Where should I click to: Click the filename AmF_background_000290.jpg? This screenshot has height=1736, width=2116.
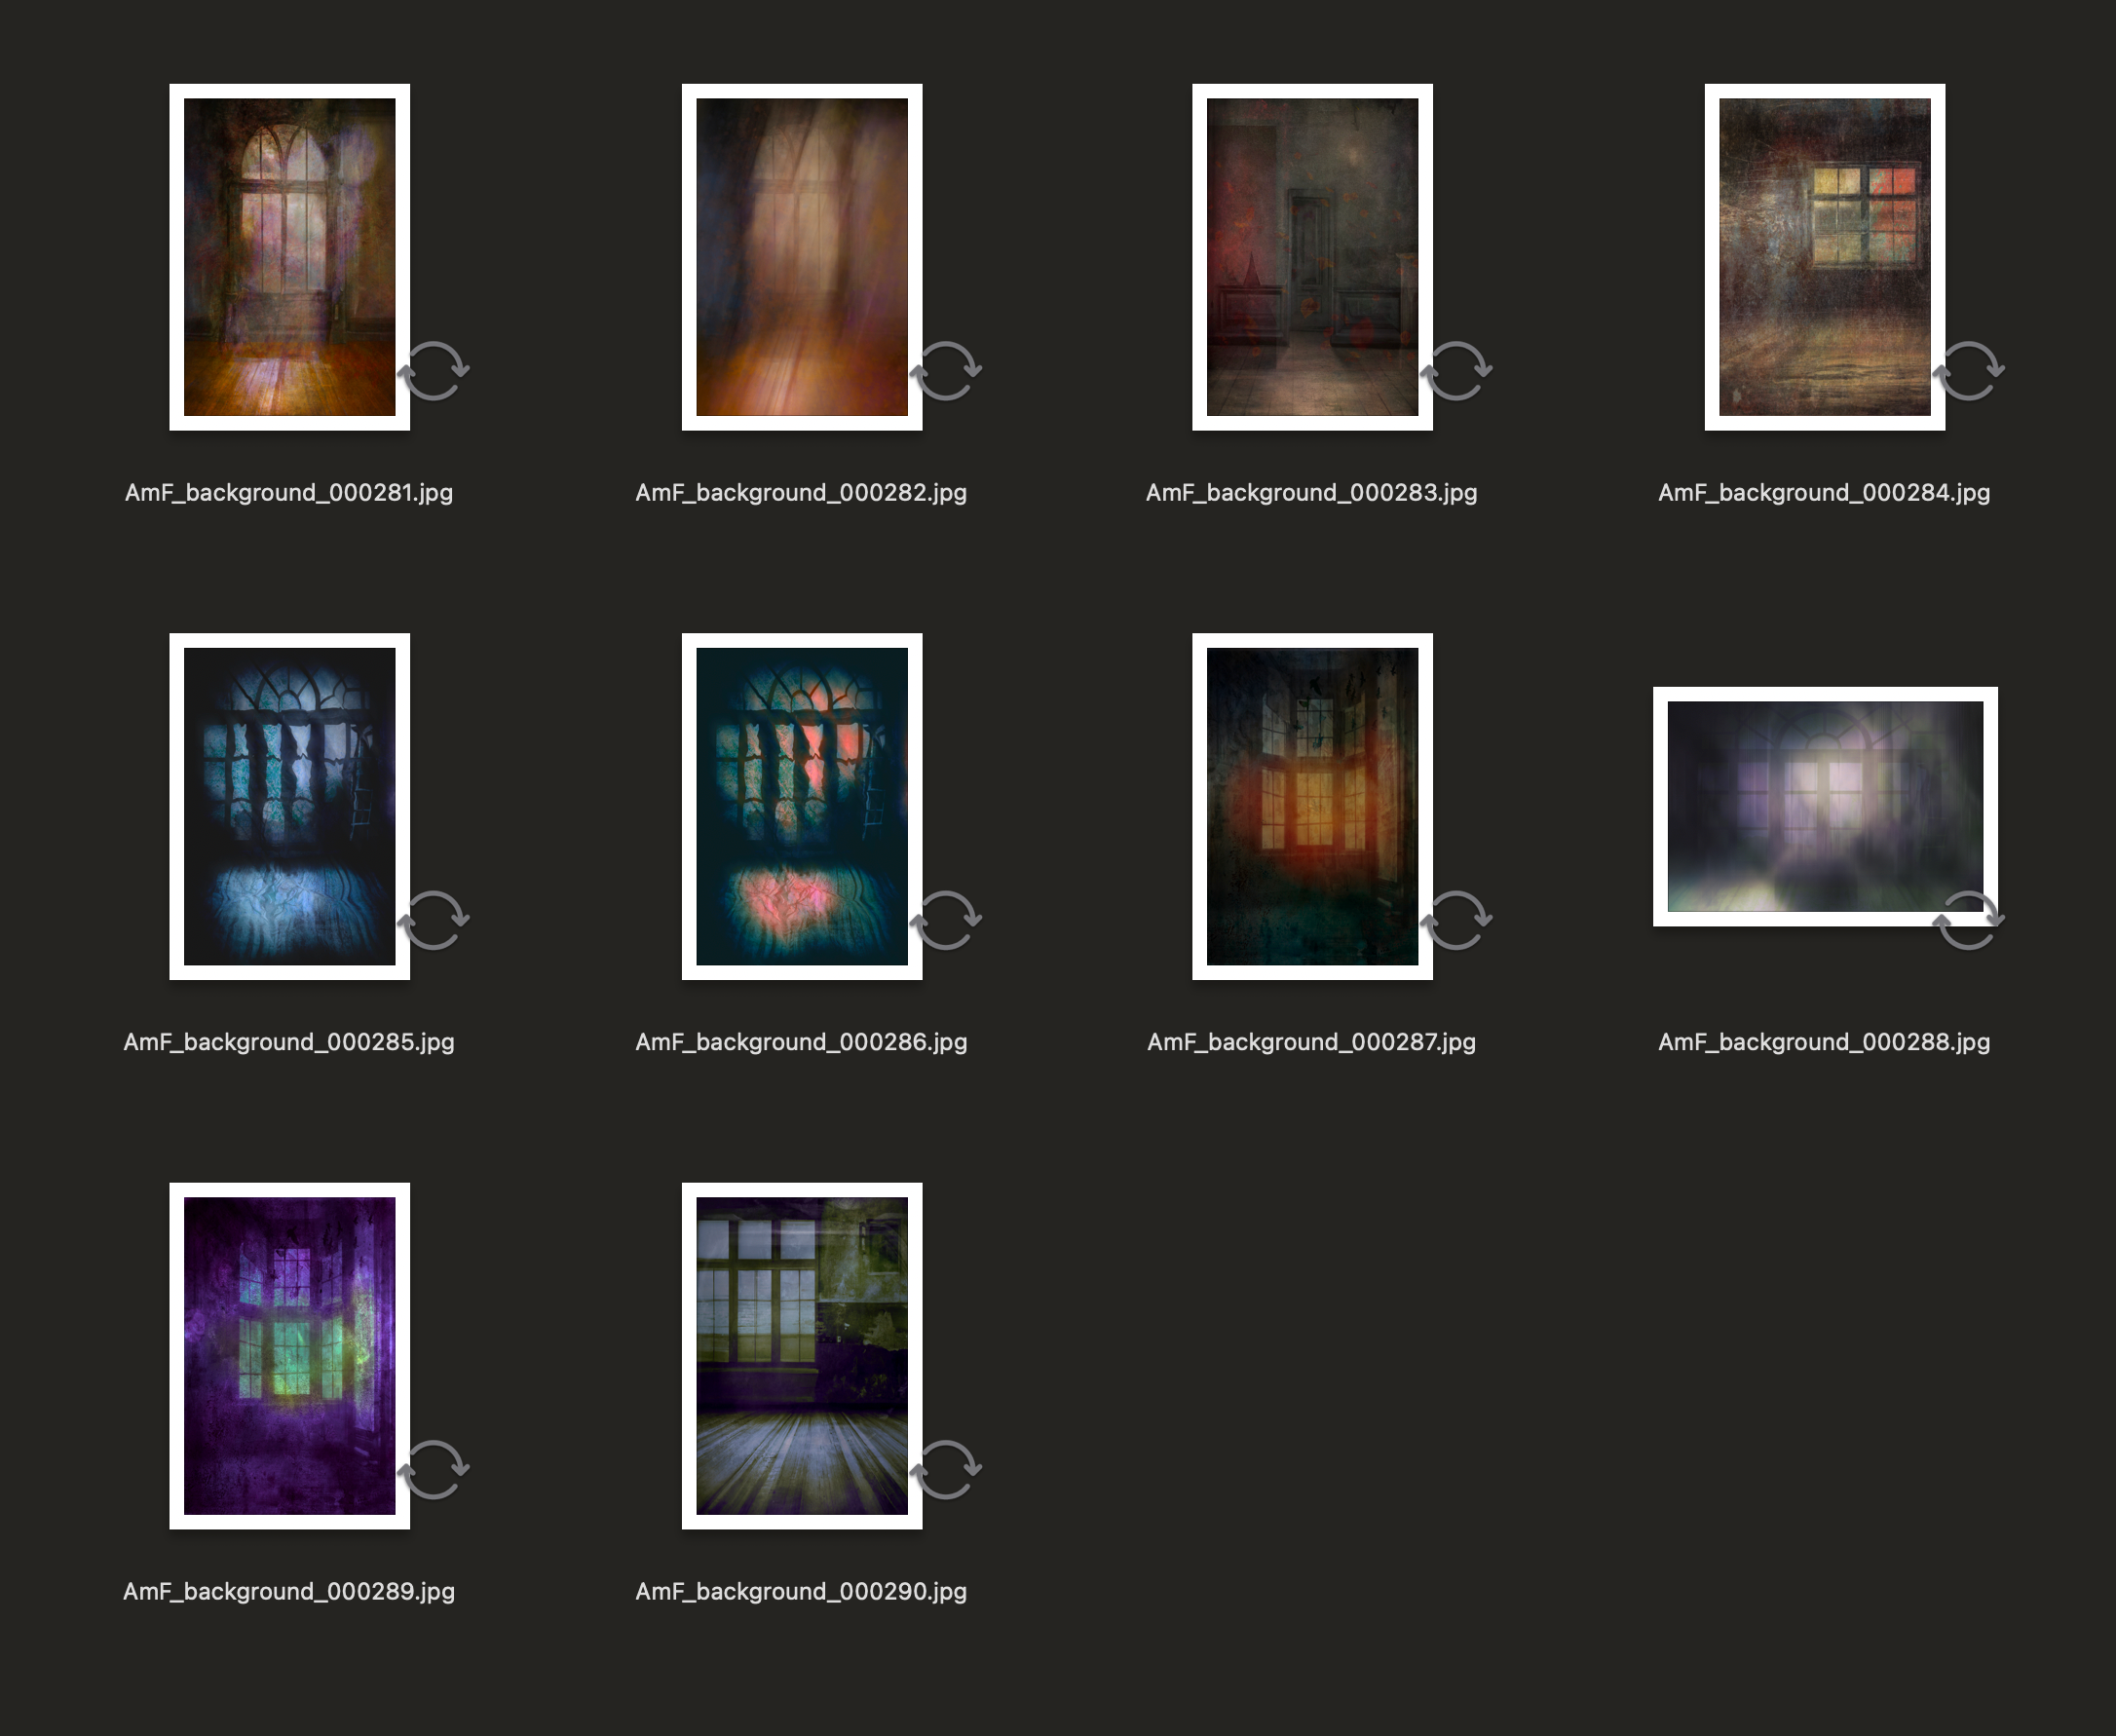coord(801,1592)
